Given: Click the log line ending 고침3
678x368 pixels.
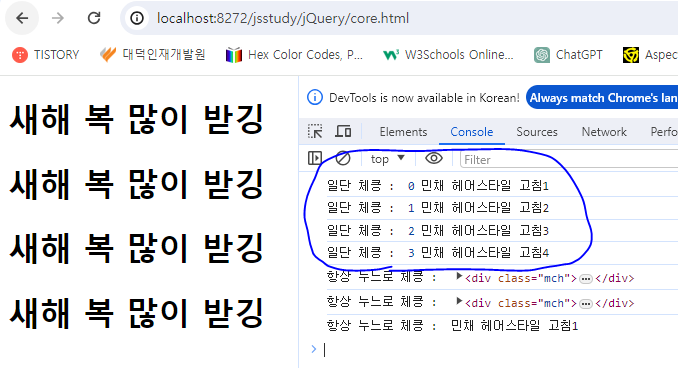Looking at the screenshot, I should click(438, 230).
